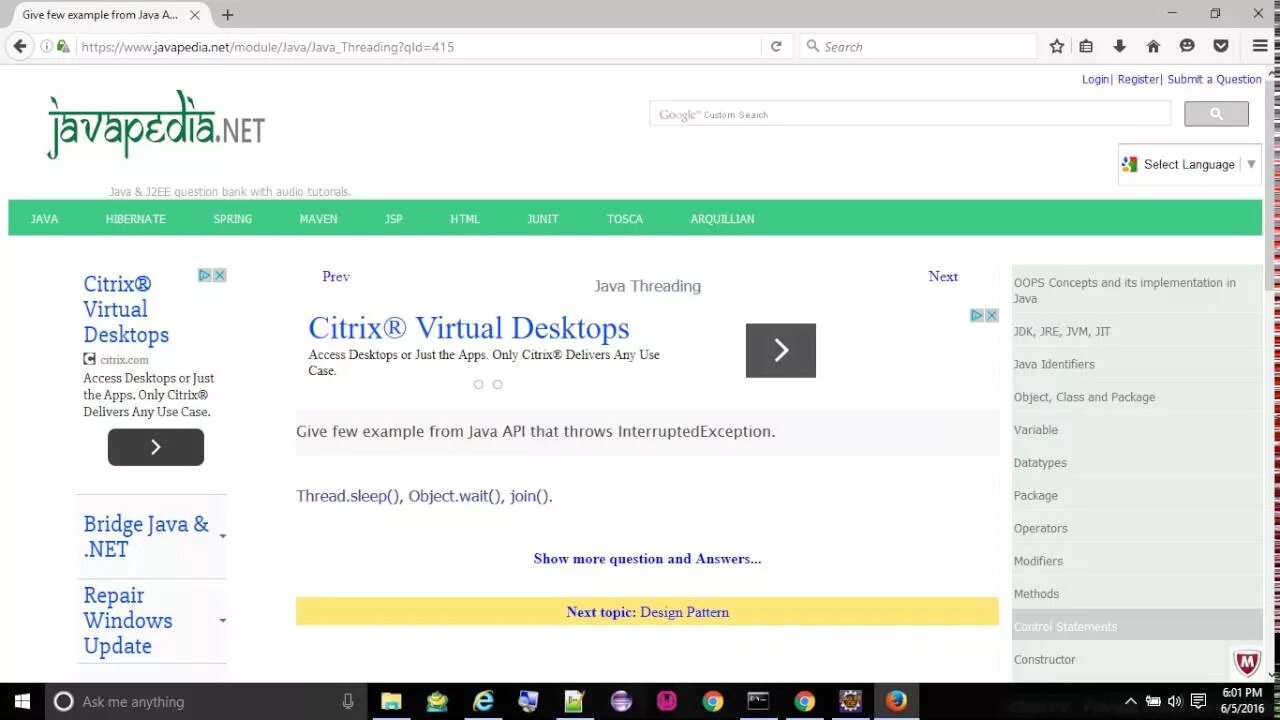Click the Register link
The image size is (1280, 720).
pos(1138,79)
